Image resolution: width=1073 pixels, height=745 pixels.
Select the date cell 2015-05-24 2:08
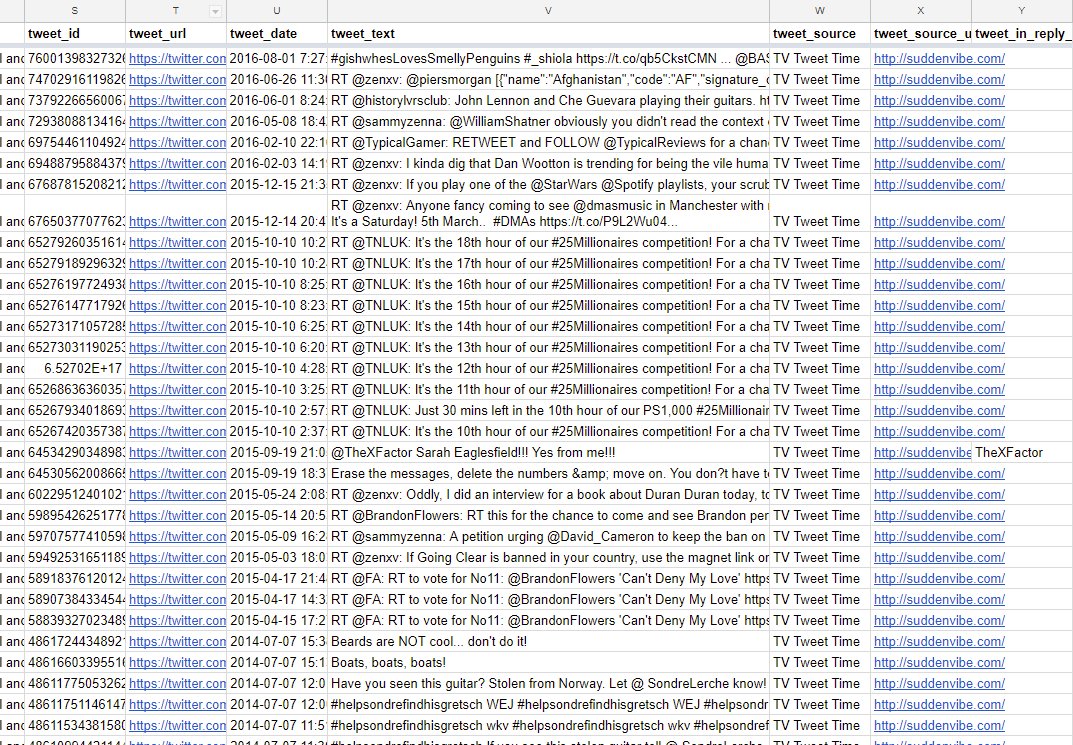(x=276, y=494)
